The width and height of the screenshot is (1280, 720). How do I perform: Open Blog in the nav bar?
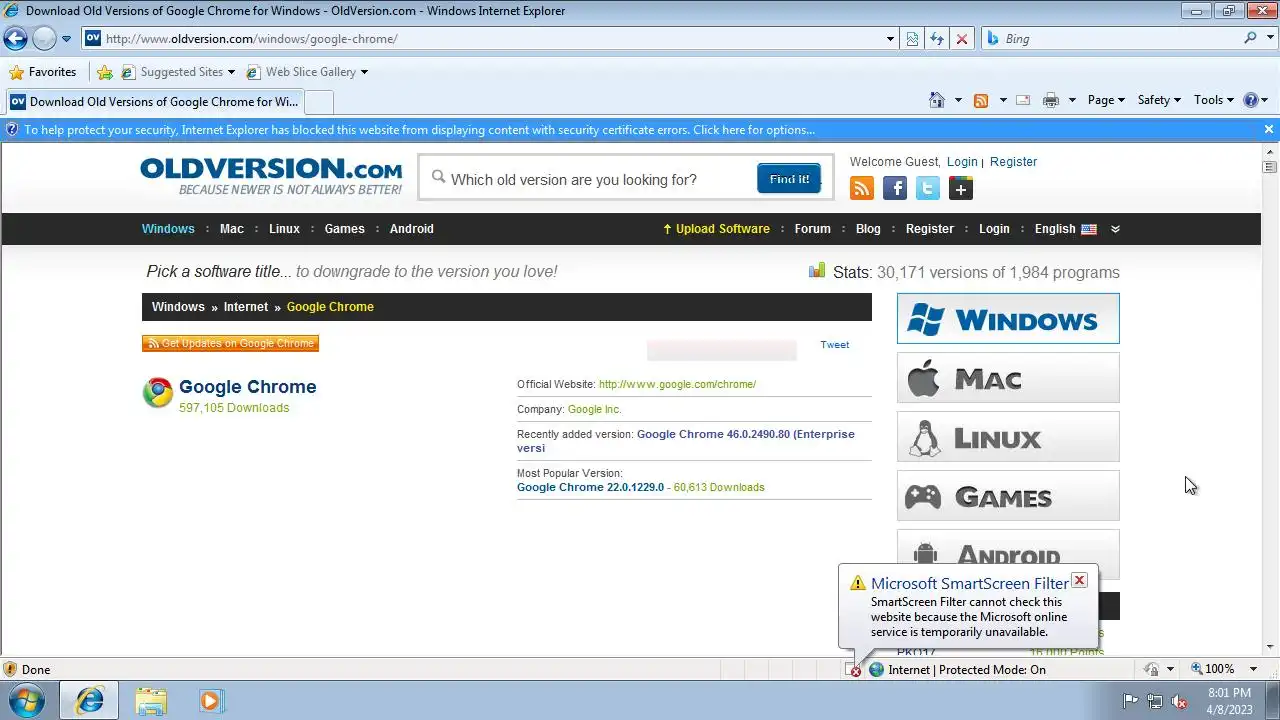point(868,229)
